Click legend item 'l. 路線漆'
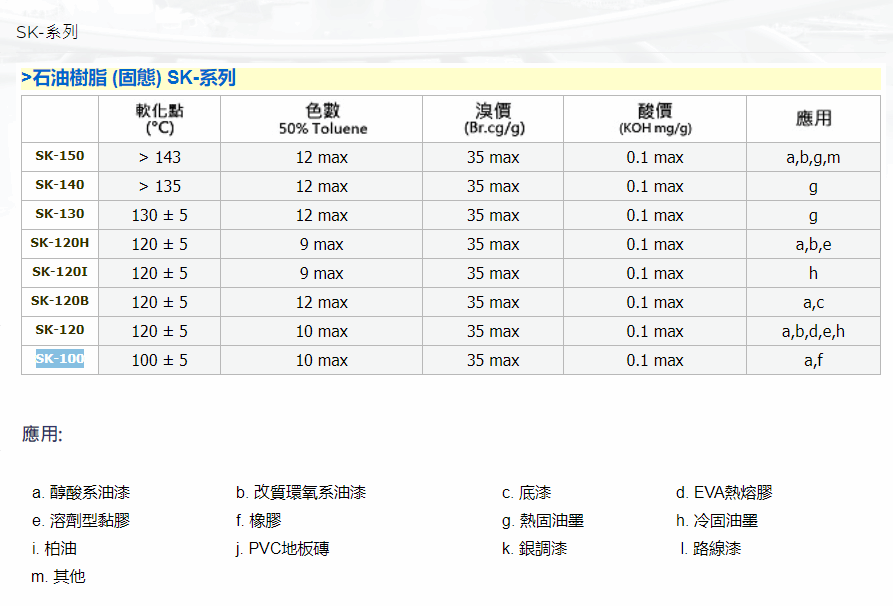893x606 pixels. click(711, 548)
